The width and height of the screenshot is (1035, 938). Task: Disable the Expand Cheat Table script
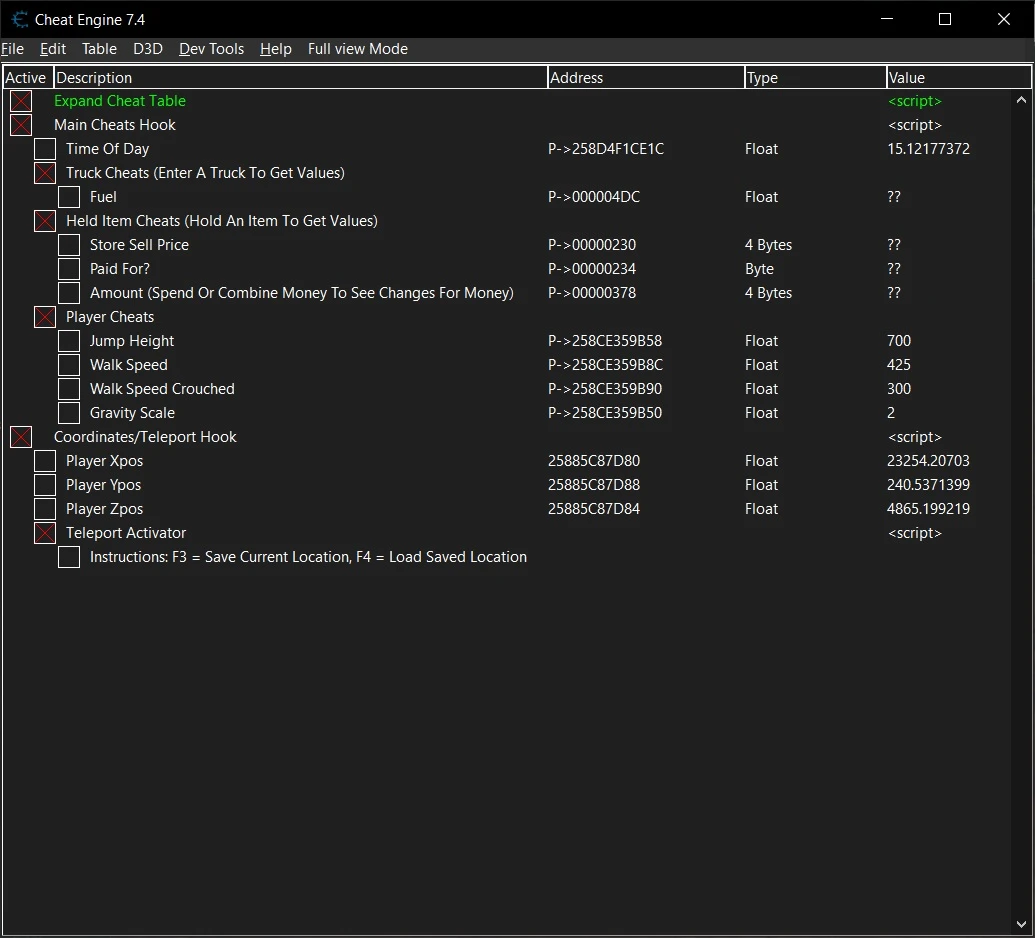[20, 100]
